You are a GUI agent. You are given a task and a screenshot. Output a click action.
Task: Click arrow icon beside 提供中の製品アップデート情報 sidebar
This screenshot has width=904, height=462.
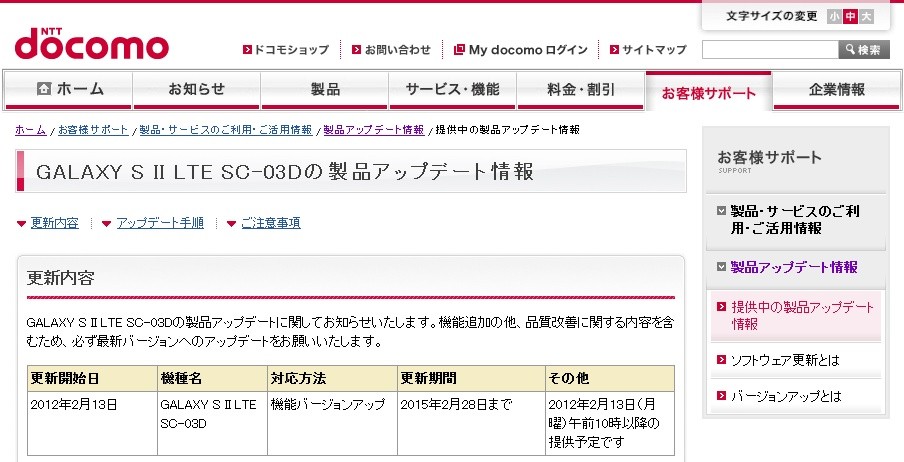click(x=721, y=307)
